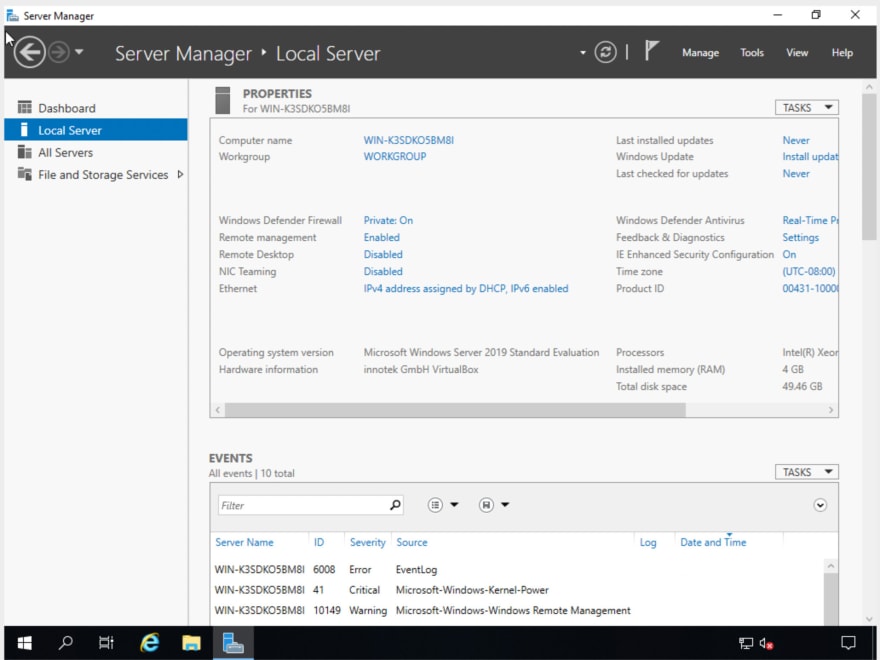Click the properties horizontal scrollbar thumb
This screenshot has height=660, width=880.
point(455,410)
